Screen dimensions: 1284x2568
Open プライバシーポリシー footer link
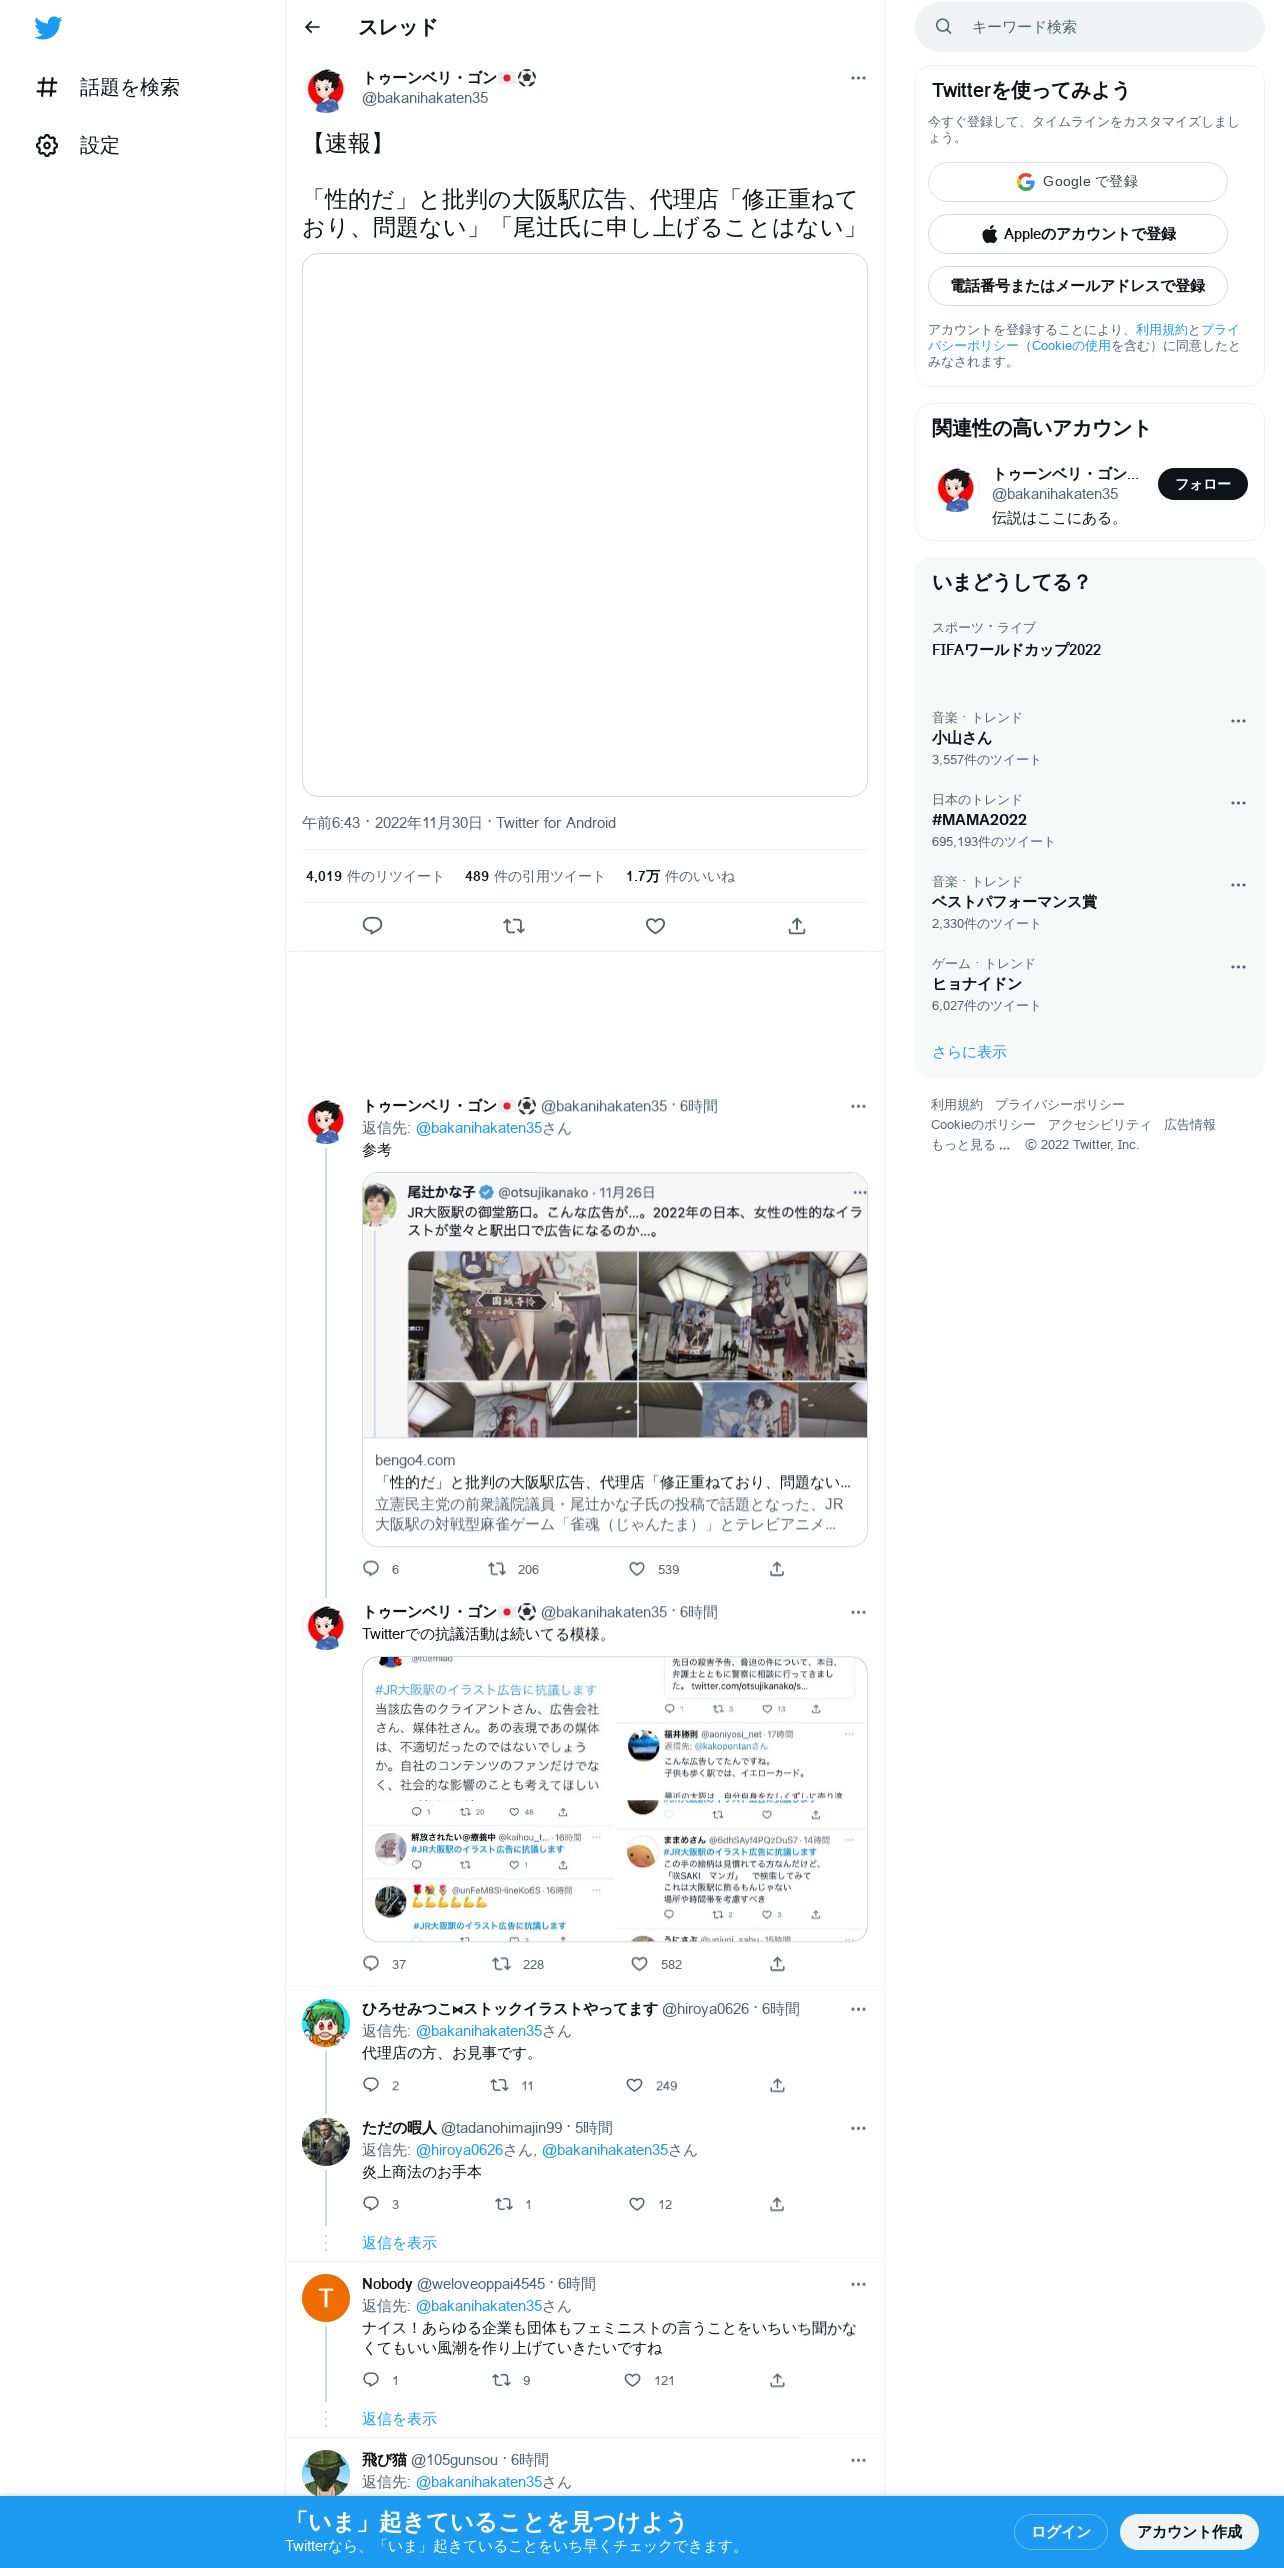1059,1105
